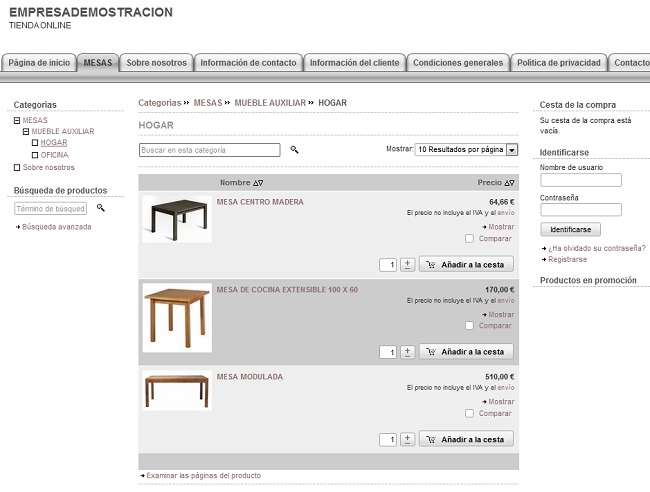
Task: Add MESA MODULADA to the basket
Action: [466, 439]
